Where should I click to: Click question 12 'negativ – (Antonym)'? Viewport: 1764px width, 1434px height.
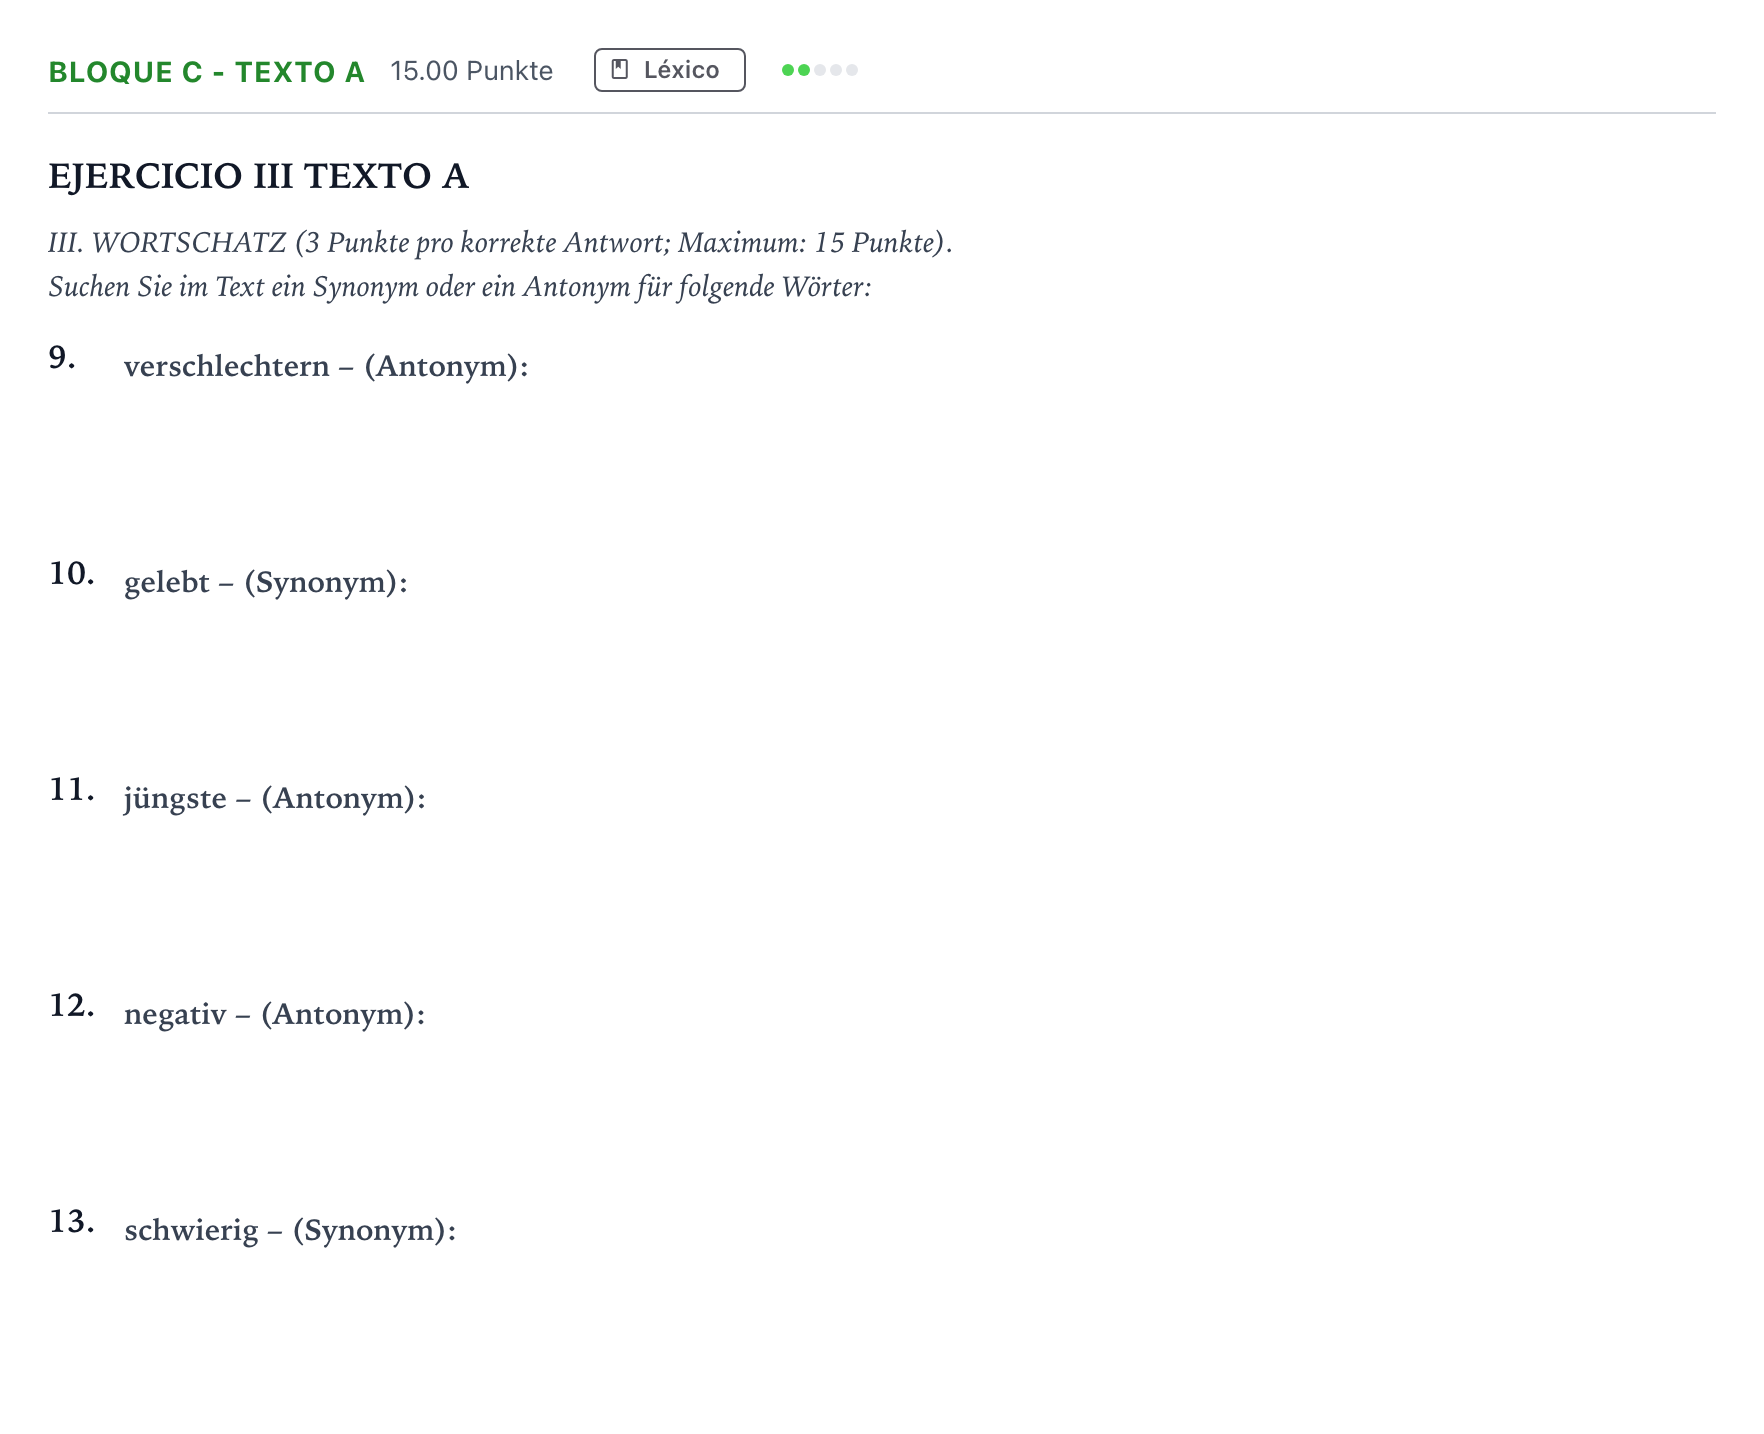click(275, 1014)
